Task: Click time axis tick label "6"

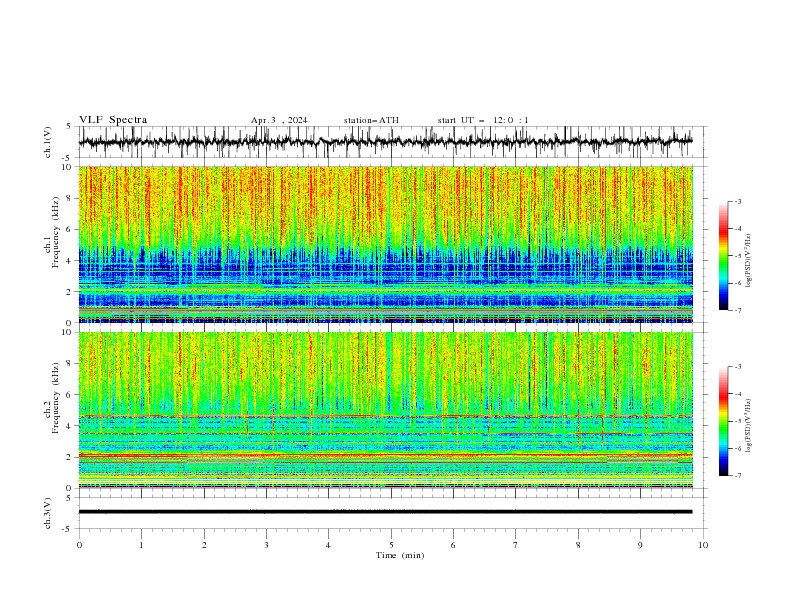Action: click(x=453, y=545)
